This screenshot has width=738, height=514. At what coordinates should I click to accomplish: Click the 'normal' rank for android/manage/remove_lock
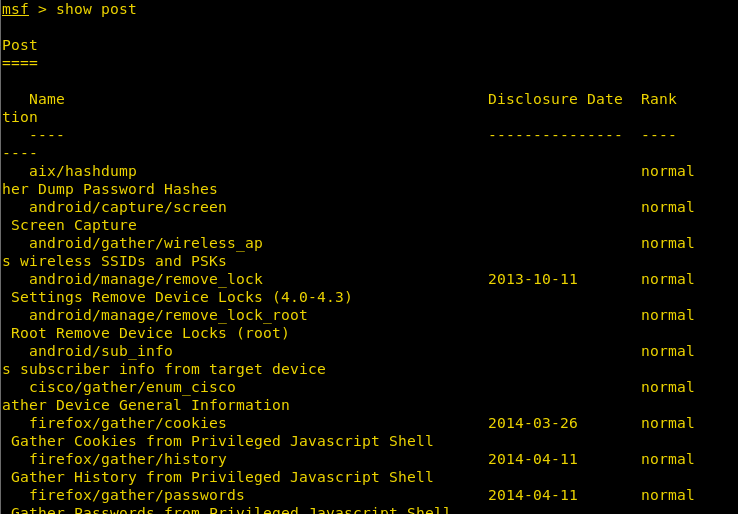point(668,279)
